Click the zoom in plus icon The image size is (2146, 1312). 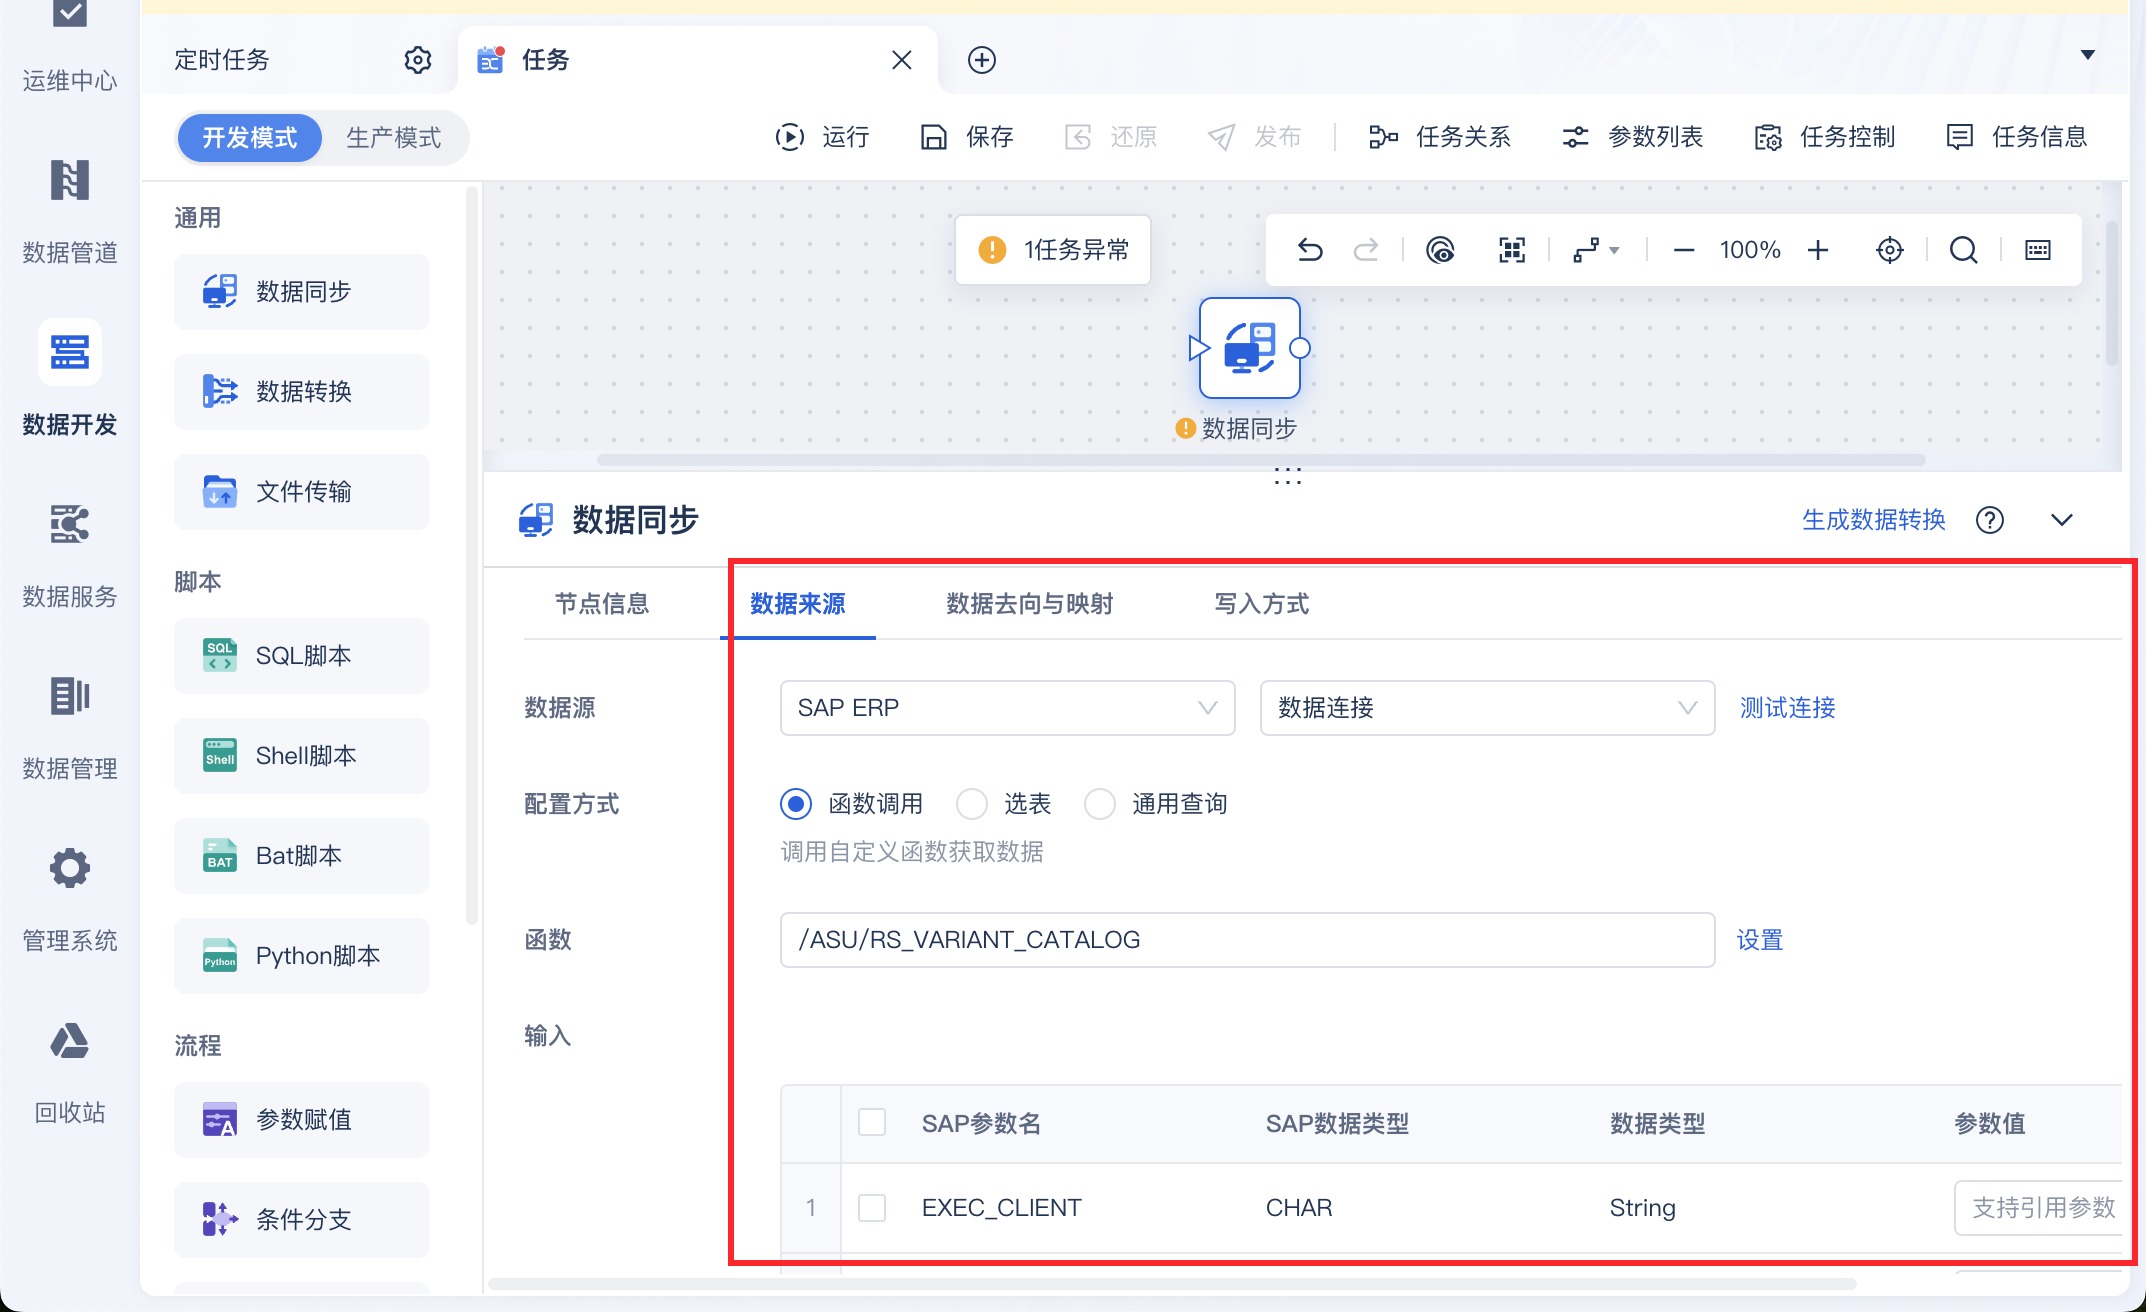click(x=1818, y=250)
